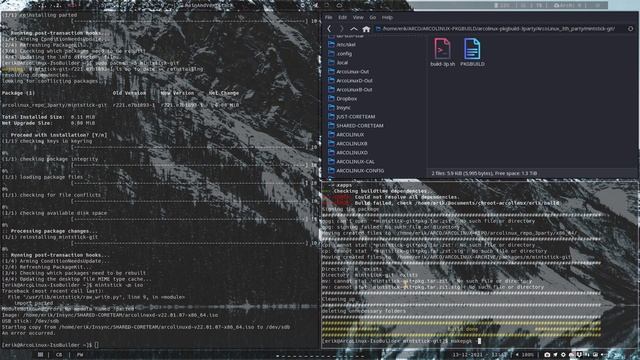Click the 'An error occurred.' line in left terminal

28,333
